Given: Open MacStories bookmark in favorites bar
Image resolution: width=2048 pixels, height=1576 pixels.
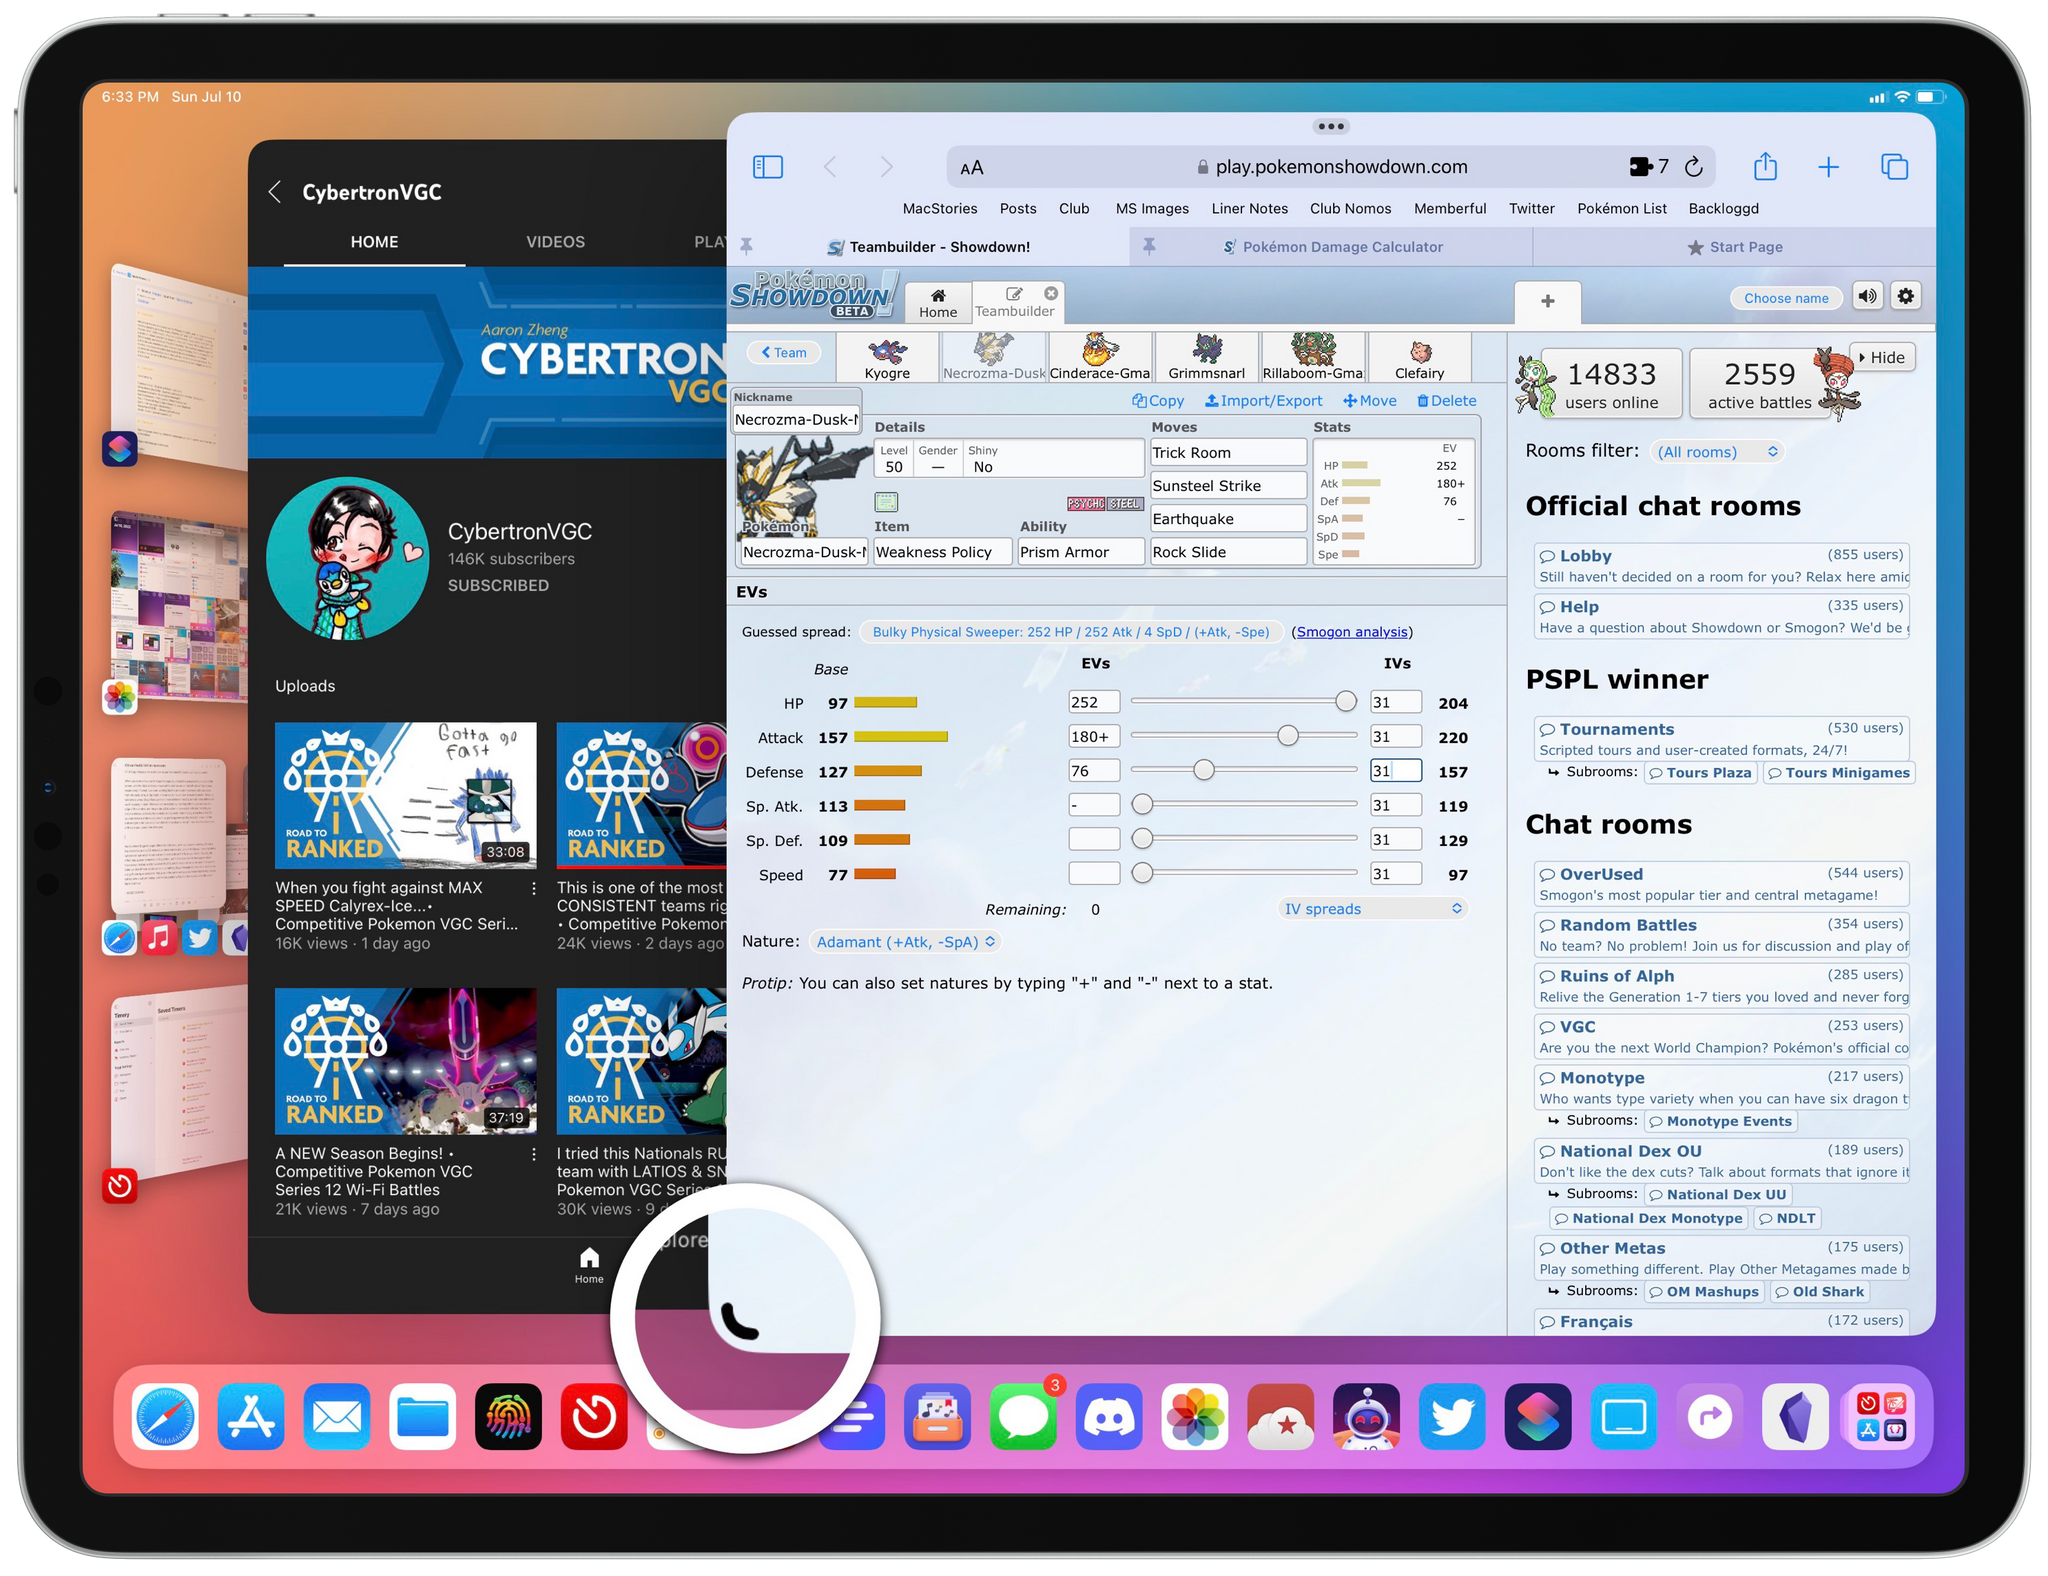Looking at the screenshot, I should tap(940, 209).
